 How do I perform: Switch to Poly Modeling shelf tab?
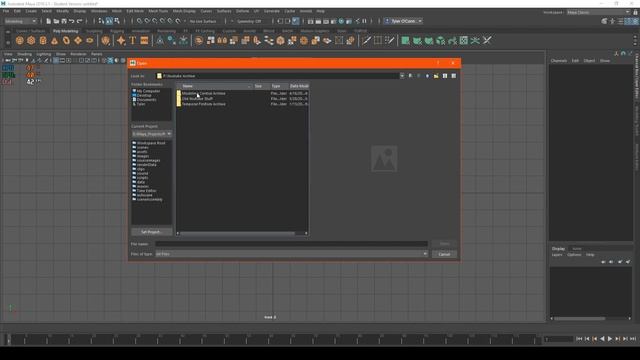click(65, 31)
